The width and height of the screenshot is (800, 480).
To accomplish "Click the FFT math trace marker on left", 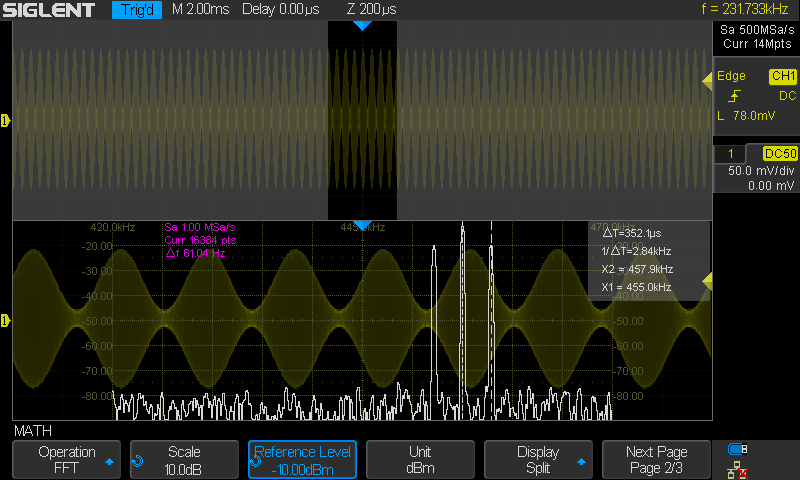I will click(x=6, y=321).
